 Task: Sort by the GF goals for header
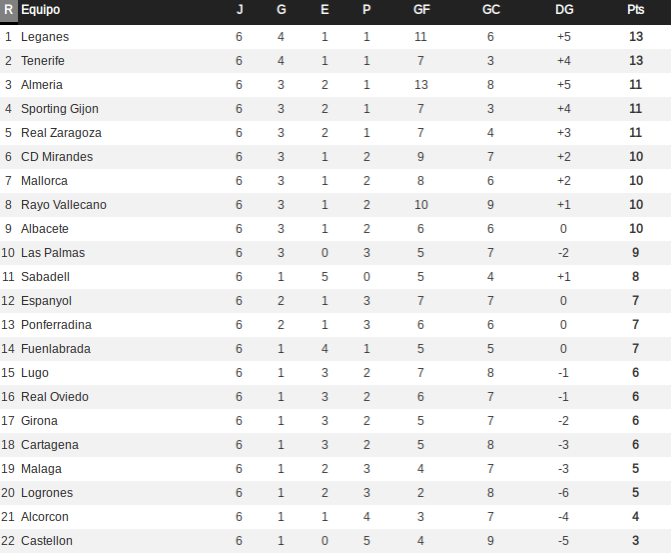coord(421,10)
